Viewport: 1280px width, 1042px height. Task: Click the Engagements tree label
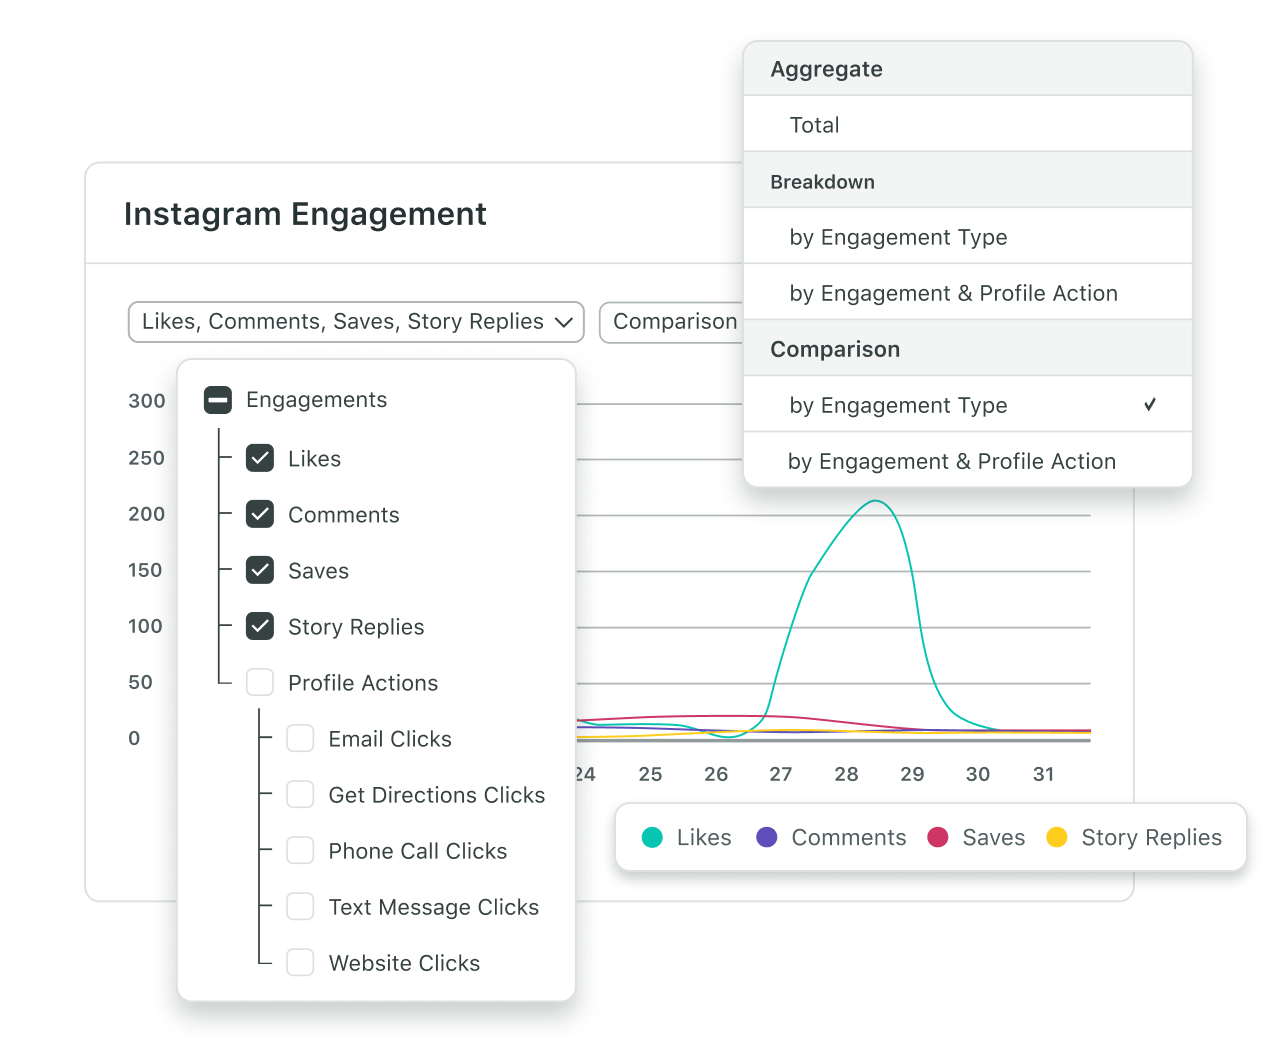[317, 400]
